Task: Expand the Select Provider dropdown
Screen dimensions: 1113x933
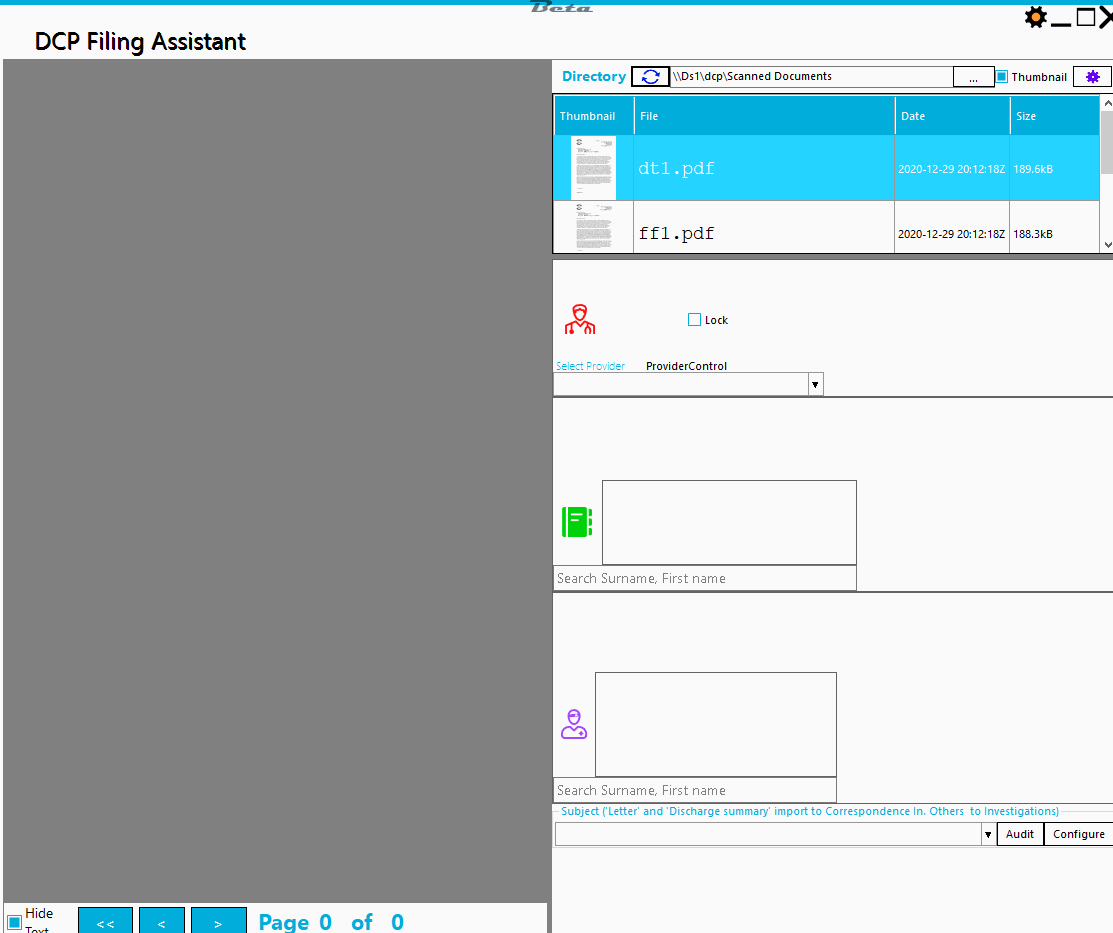Action: [815, 384]
